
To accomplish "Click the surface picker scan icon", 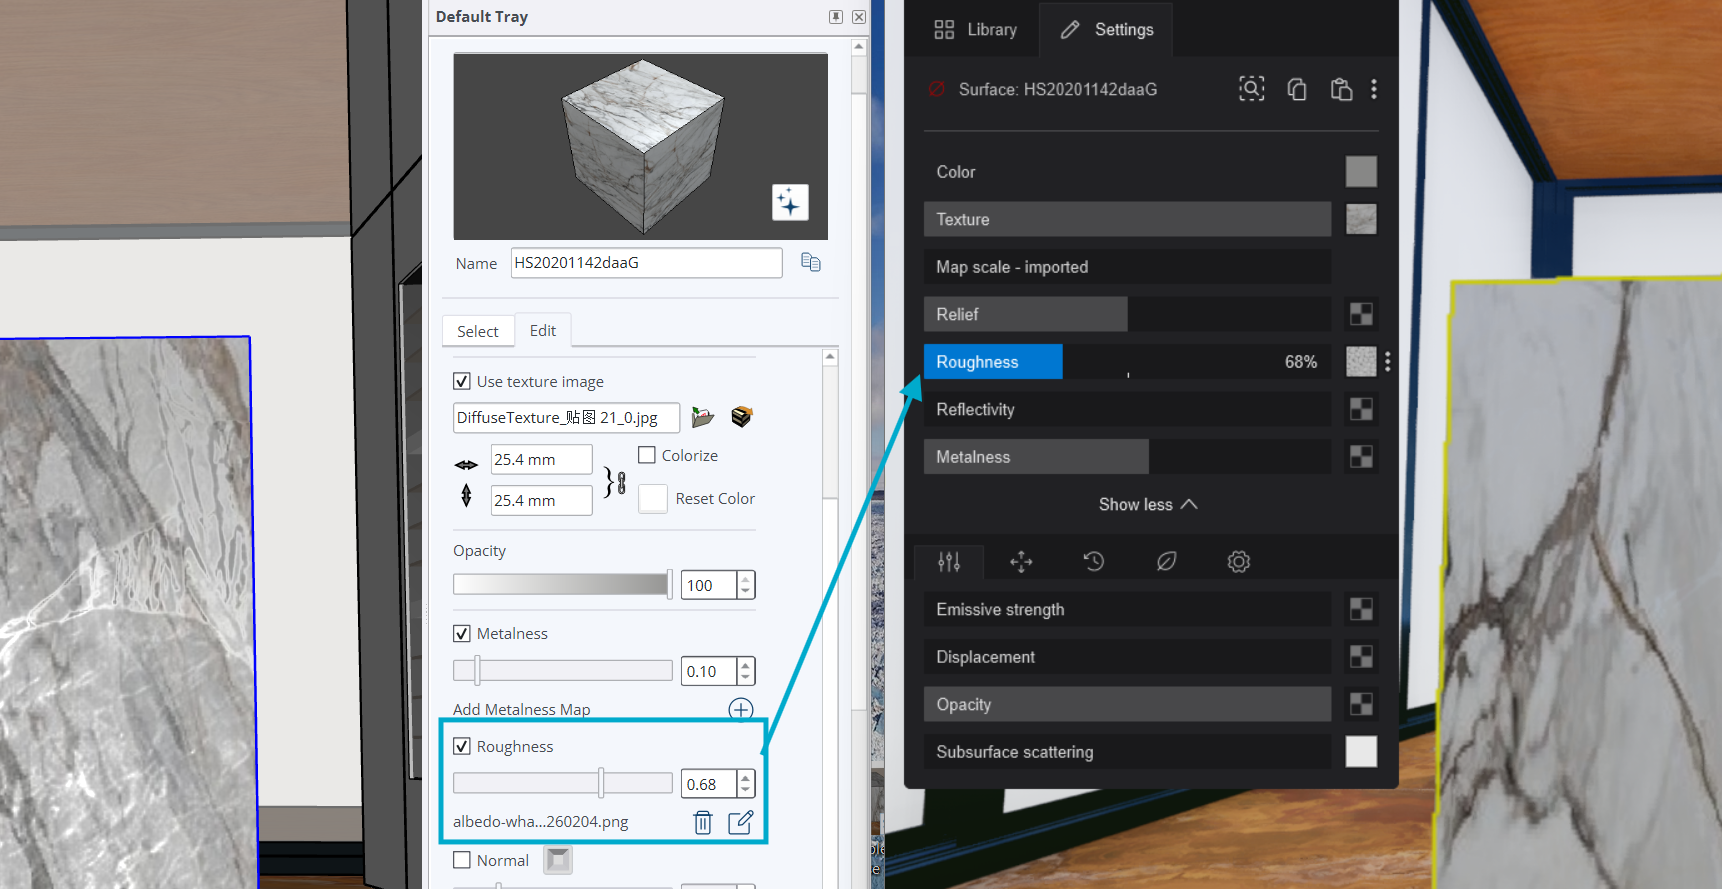I will tap(1251, 89).
